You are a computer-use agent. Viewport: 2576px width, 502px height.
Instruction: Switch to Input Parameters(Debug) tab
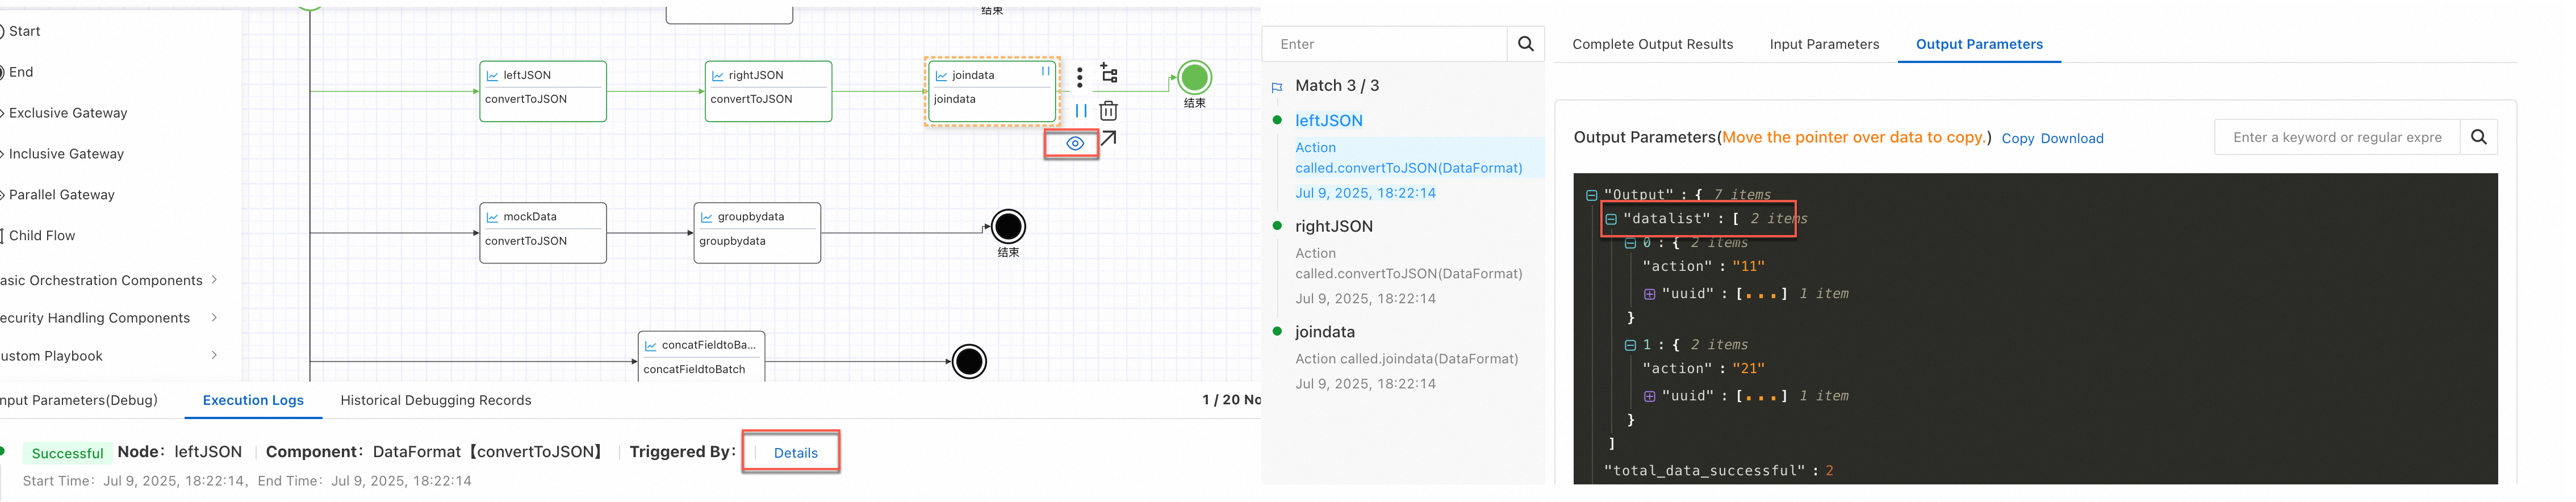coord(79,401)
